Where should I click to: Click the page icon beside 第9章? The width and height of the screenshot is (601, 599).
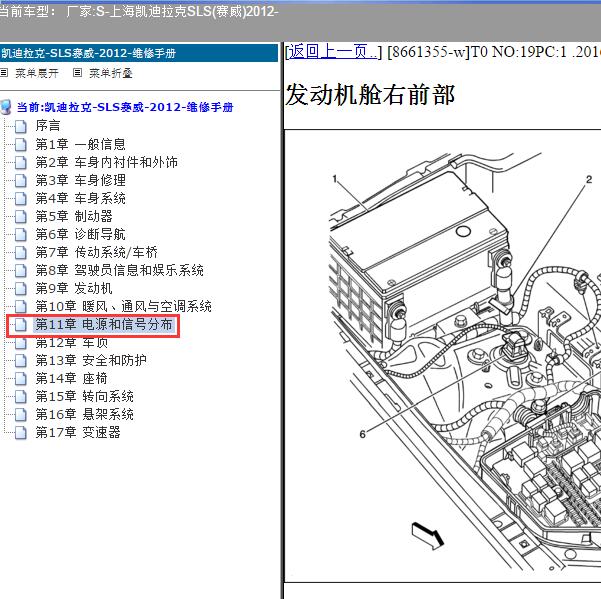click(21, 289)
